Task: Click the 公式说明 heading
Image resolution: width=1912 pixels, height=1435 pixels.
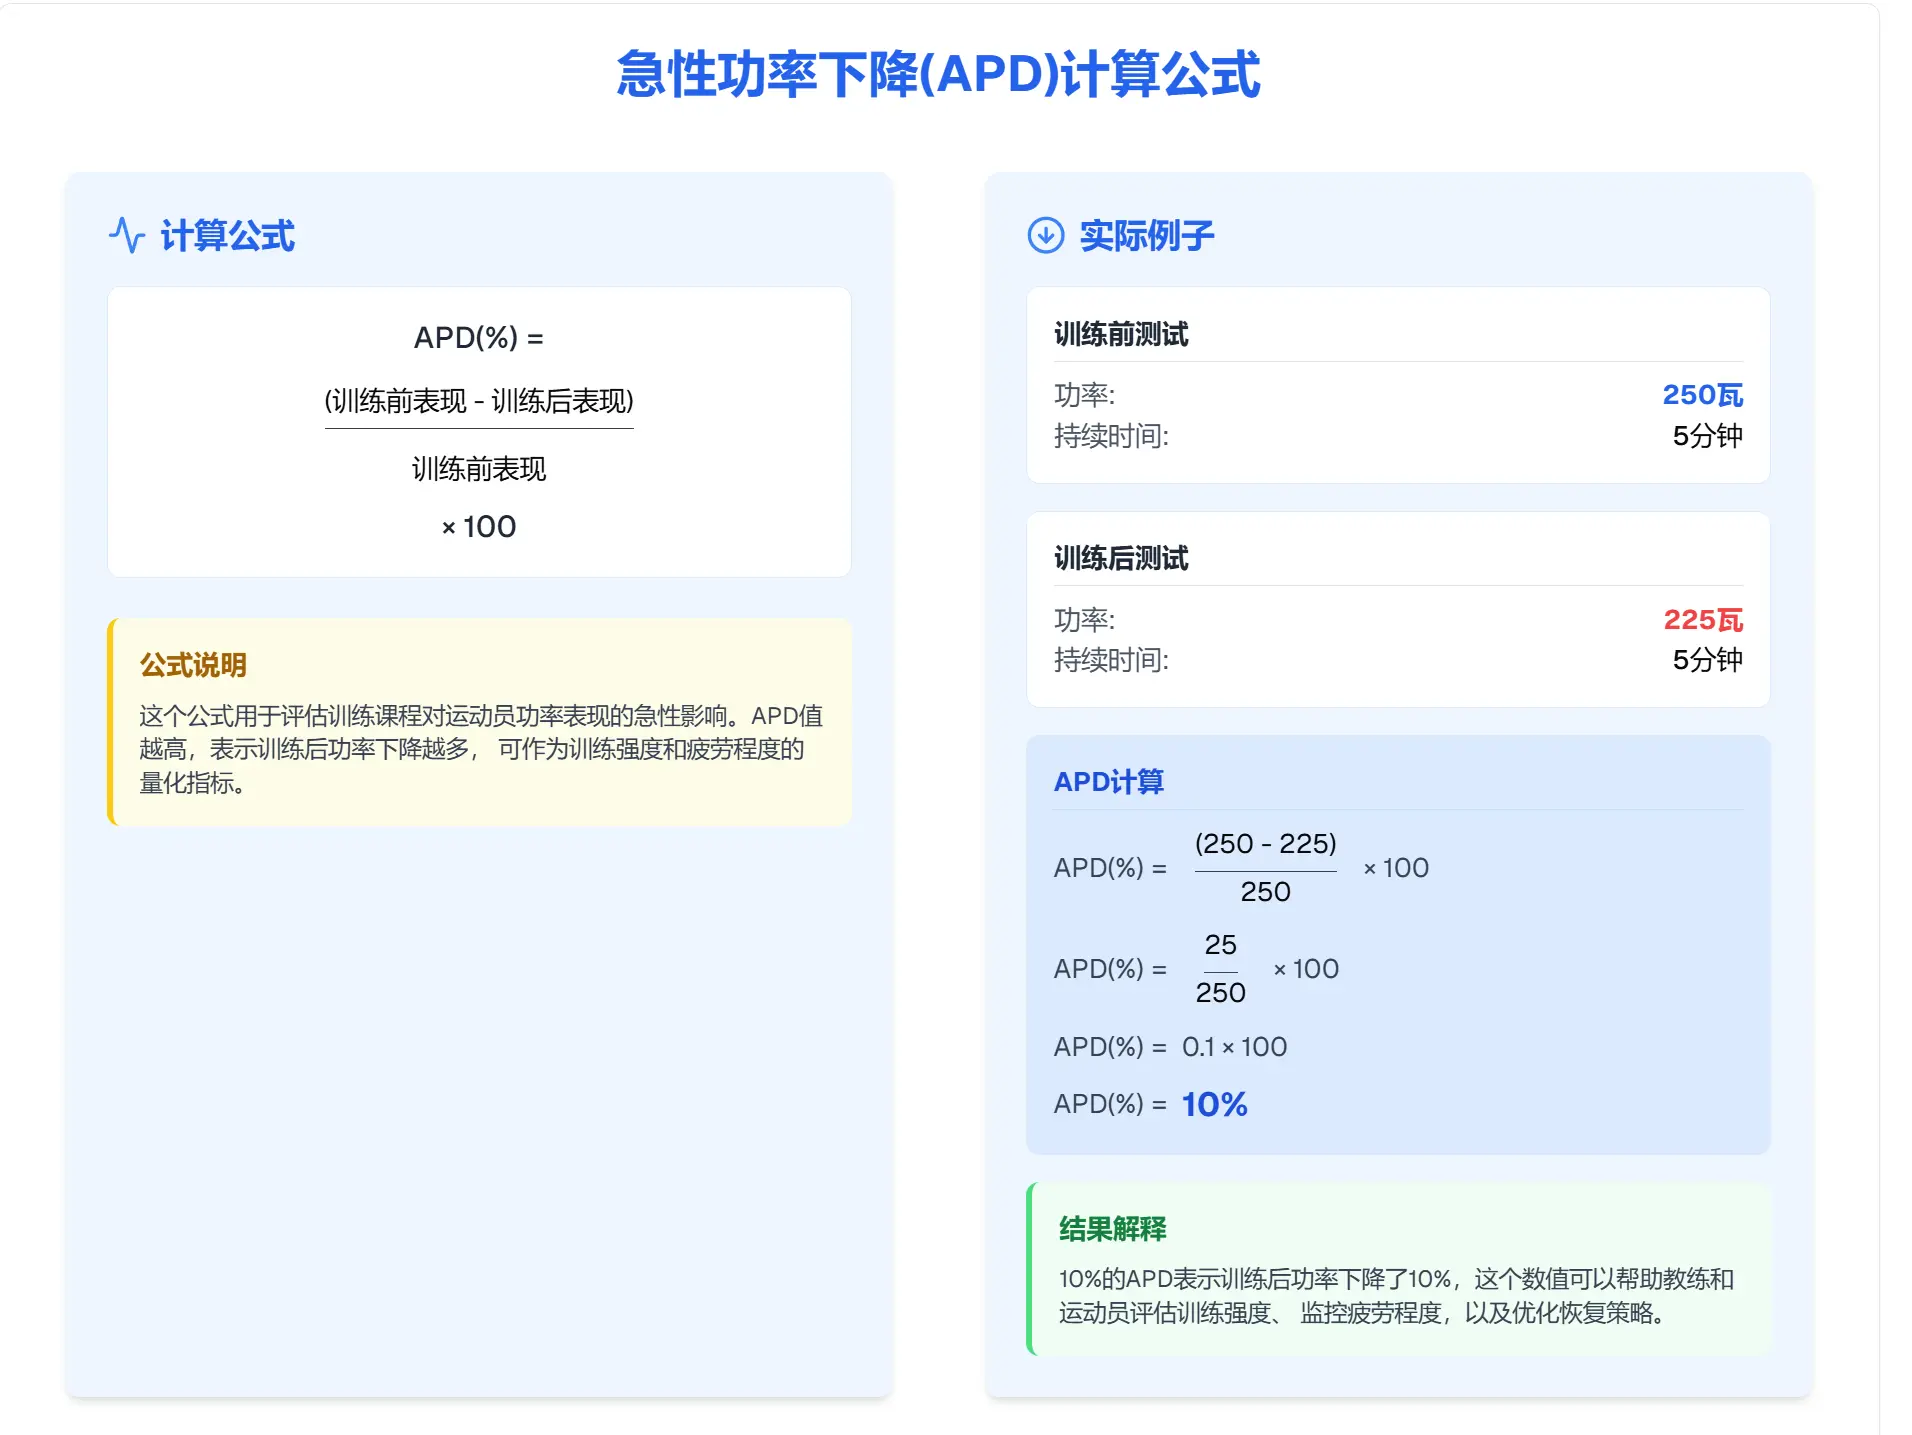Action: pos(193,665)
